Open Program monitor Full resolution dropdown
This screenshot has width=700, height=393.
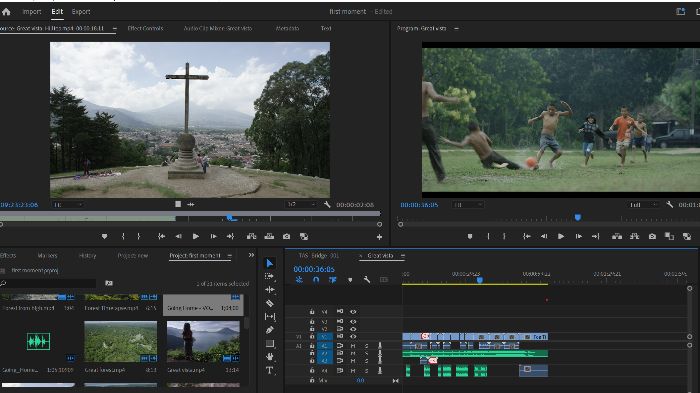pos(643,205)
